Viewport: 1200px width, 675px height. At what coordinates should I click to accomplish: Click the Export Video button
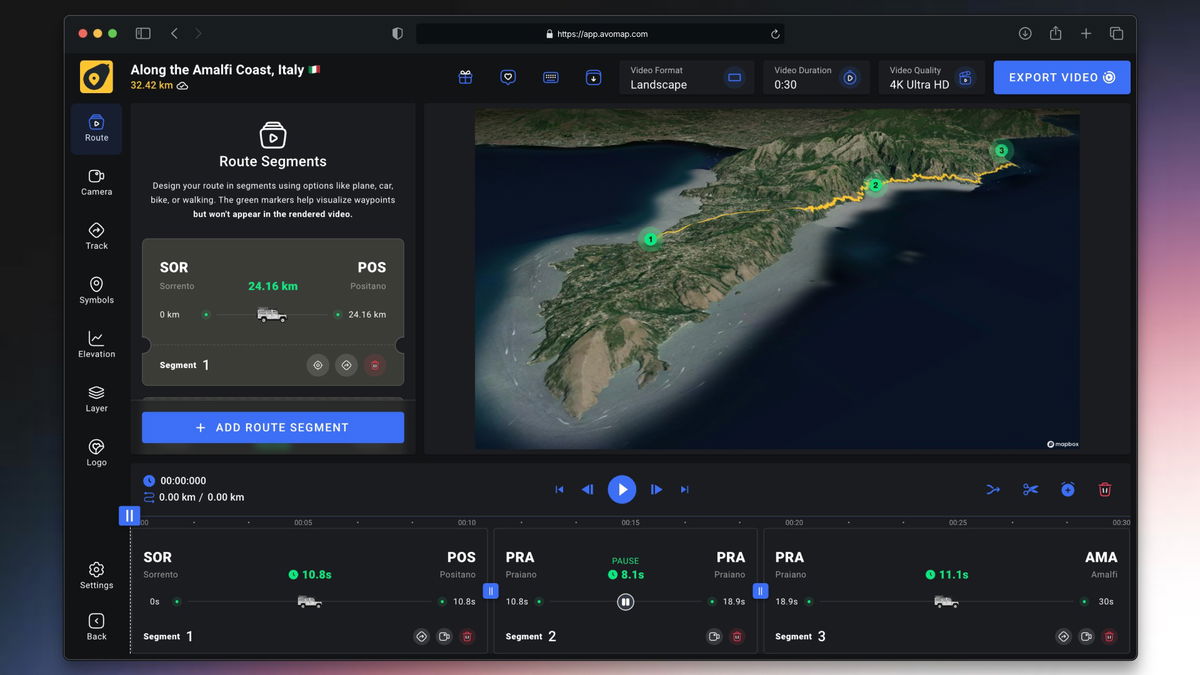[x=1062, y=77]
